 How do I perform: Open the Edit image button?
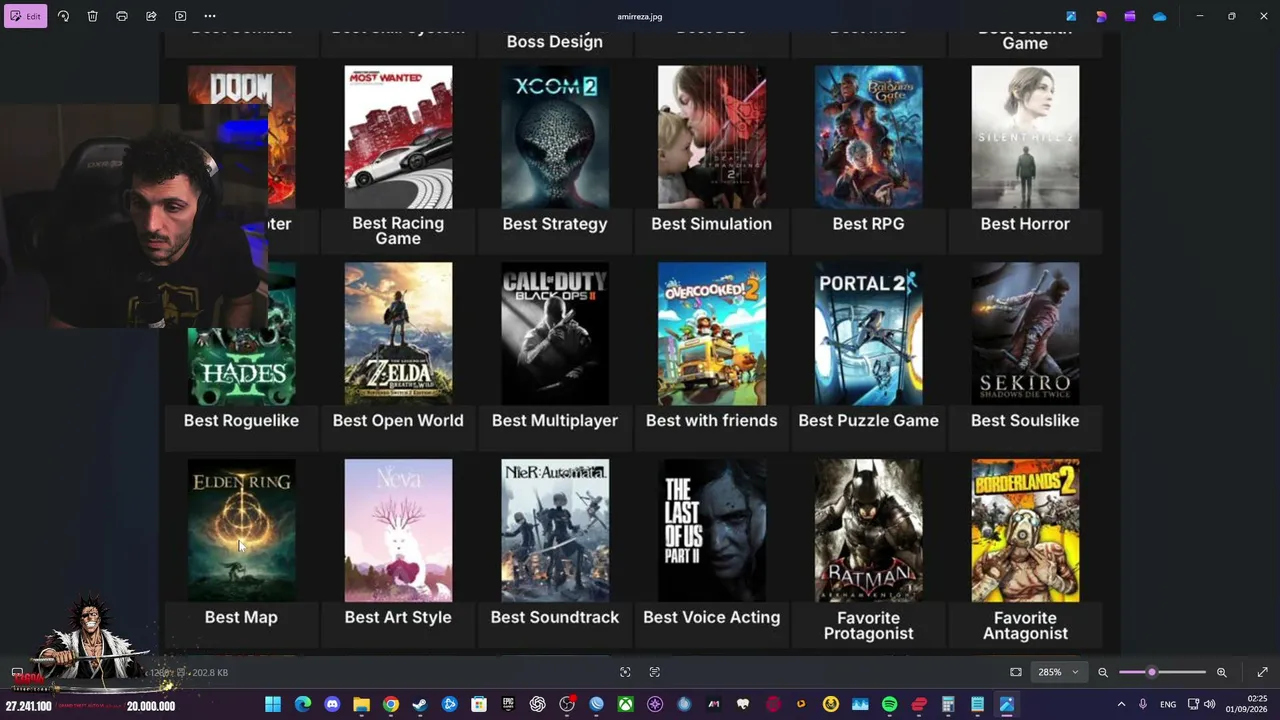25,16
